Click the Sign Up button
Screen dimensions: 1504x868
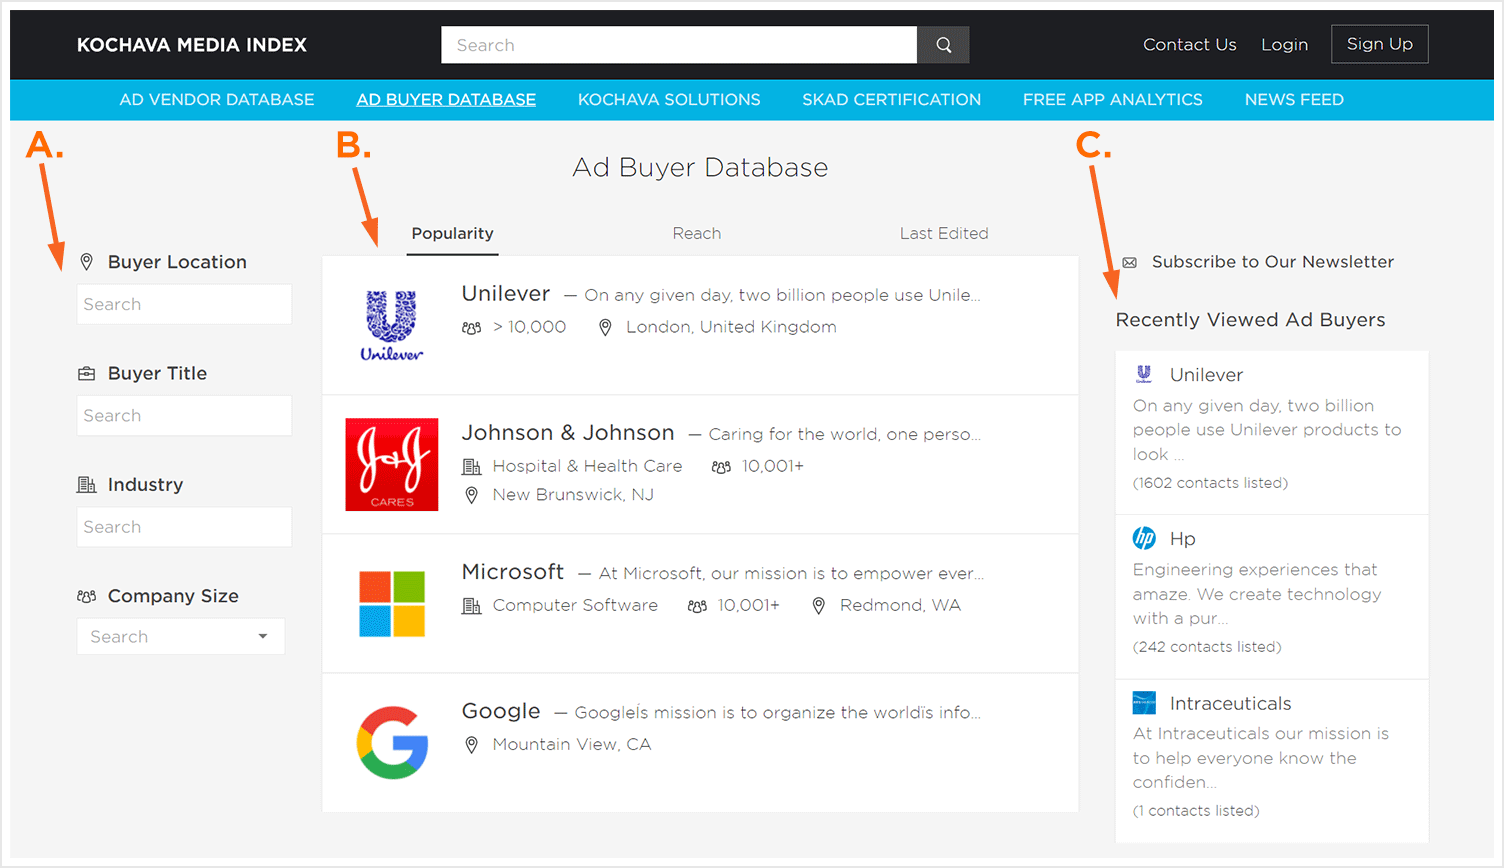(1380, 44)
